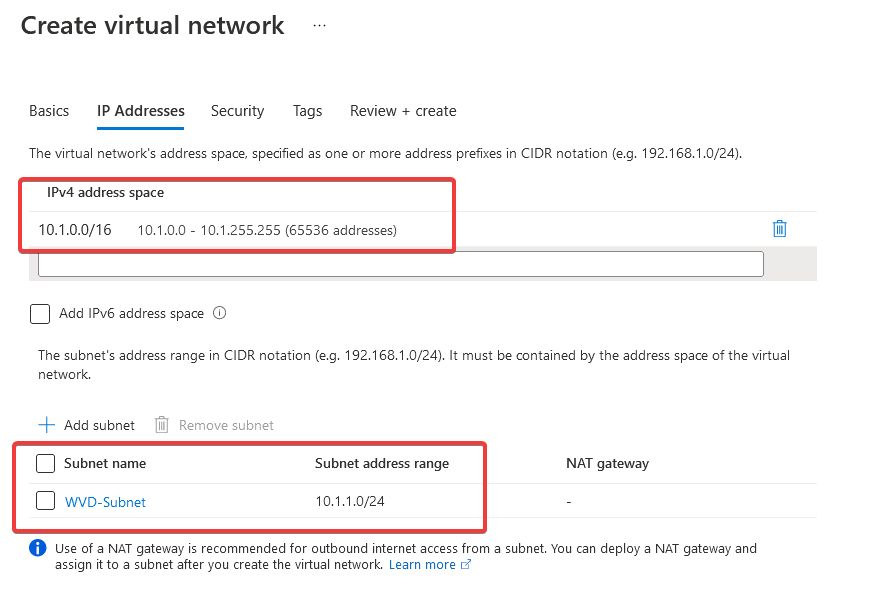Viewport: 880px width, 603px height.
Task: Click the Remove subnet trash icon
Action: [162, 424]
